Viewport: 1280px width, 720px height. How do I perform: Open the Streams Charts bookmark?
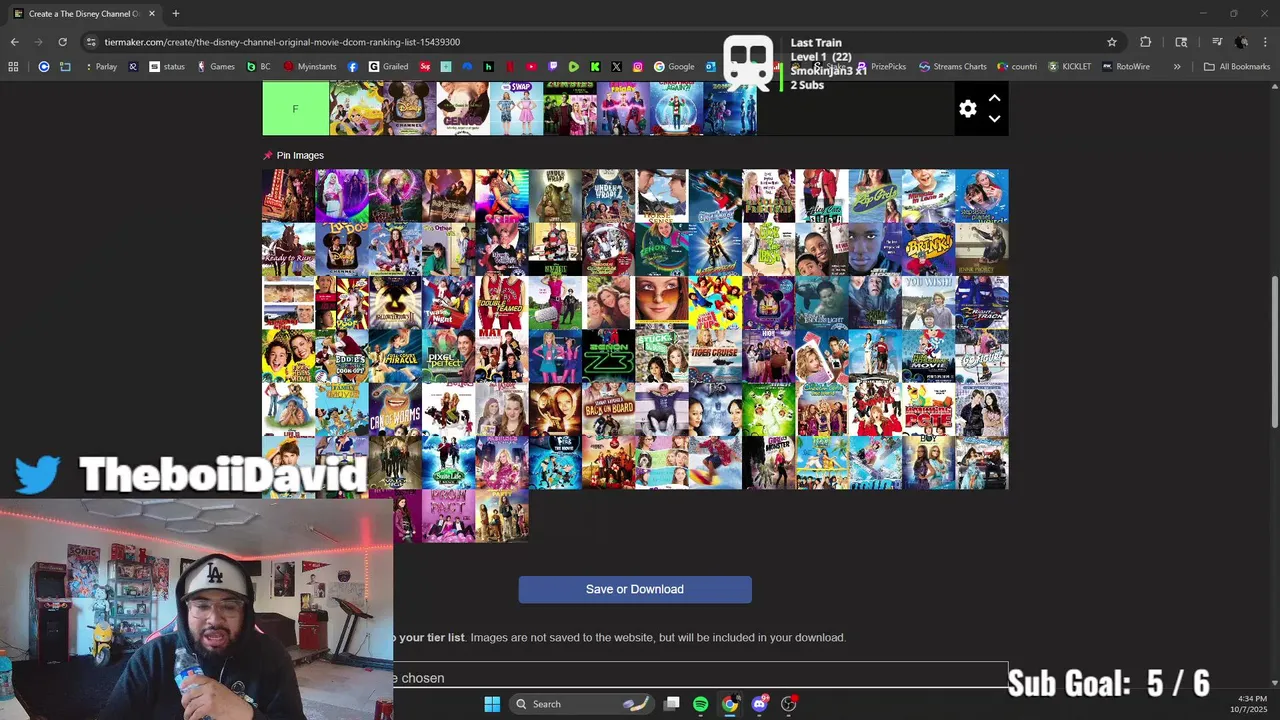(x=952, y=67)
